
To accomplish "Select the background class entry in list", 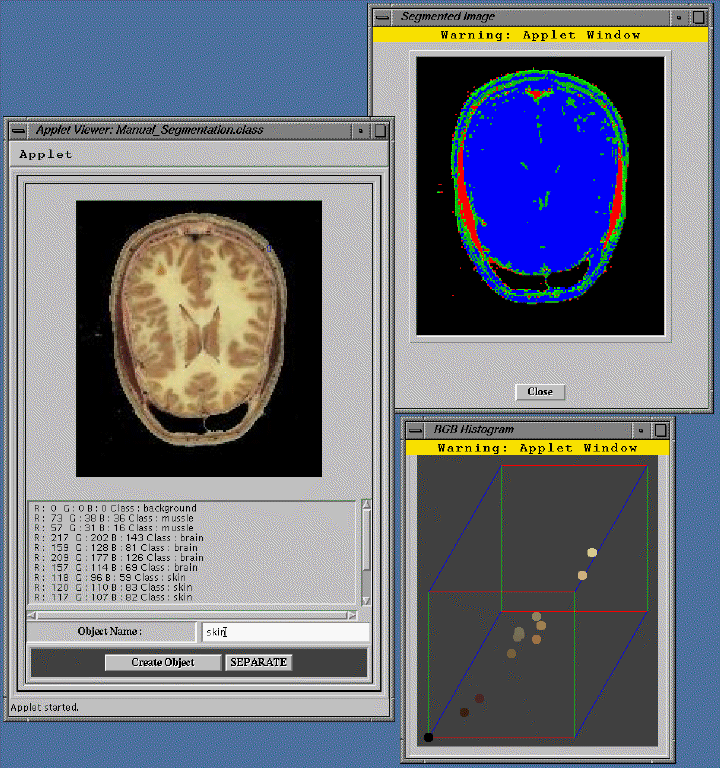I will (115, 508).
